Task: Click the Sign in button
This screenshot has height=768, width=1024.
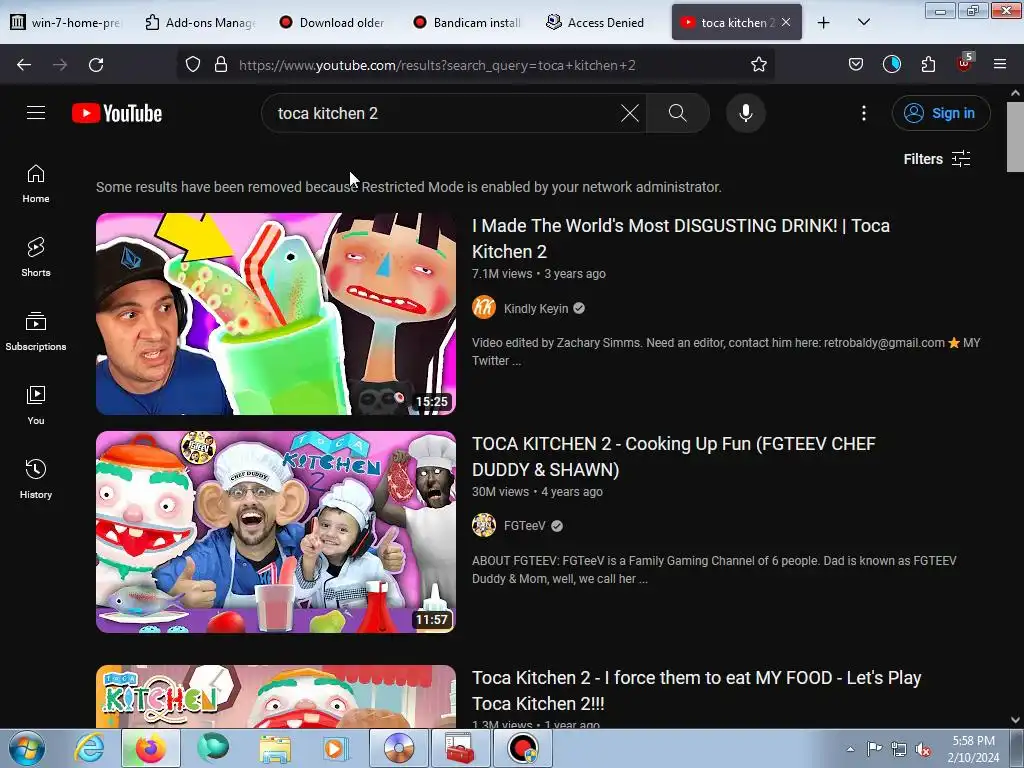Action: pos(941,113)
